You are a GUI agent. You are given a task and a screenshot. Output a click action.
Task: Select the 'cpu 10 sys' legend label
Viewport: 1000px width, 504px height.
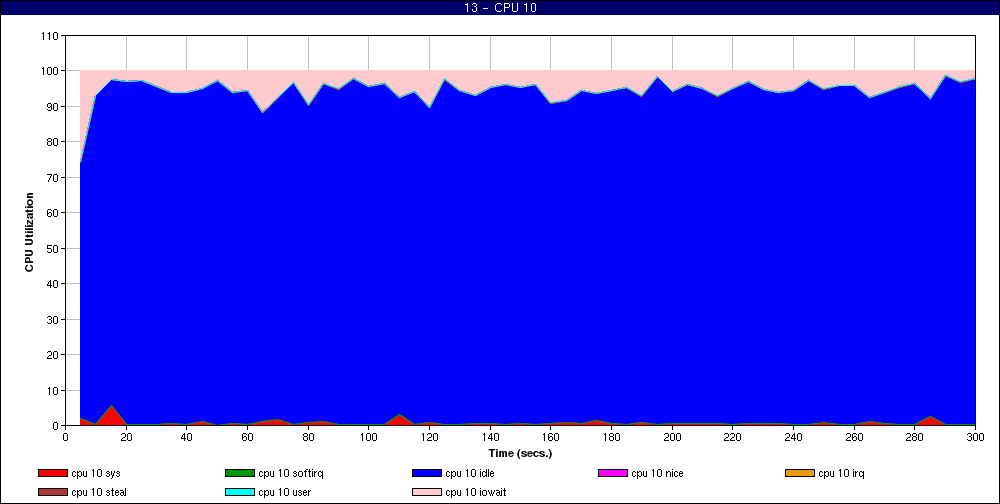(x=96, y=473)
